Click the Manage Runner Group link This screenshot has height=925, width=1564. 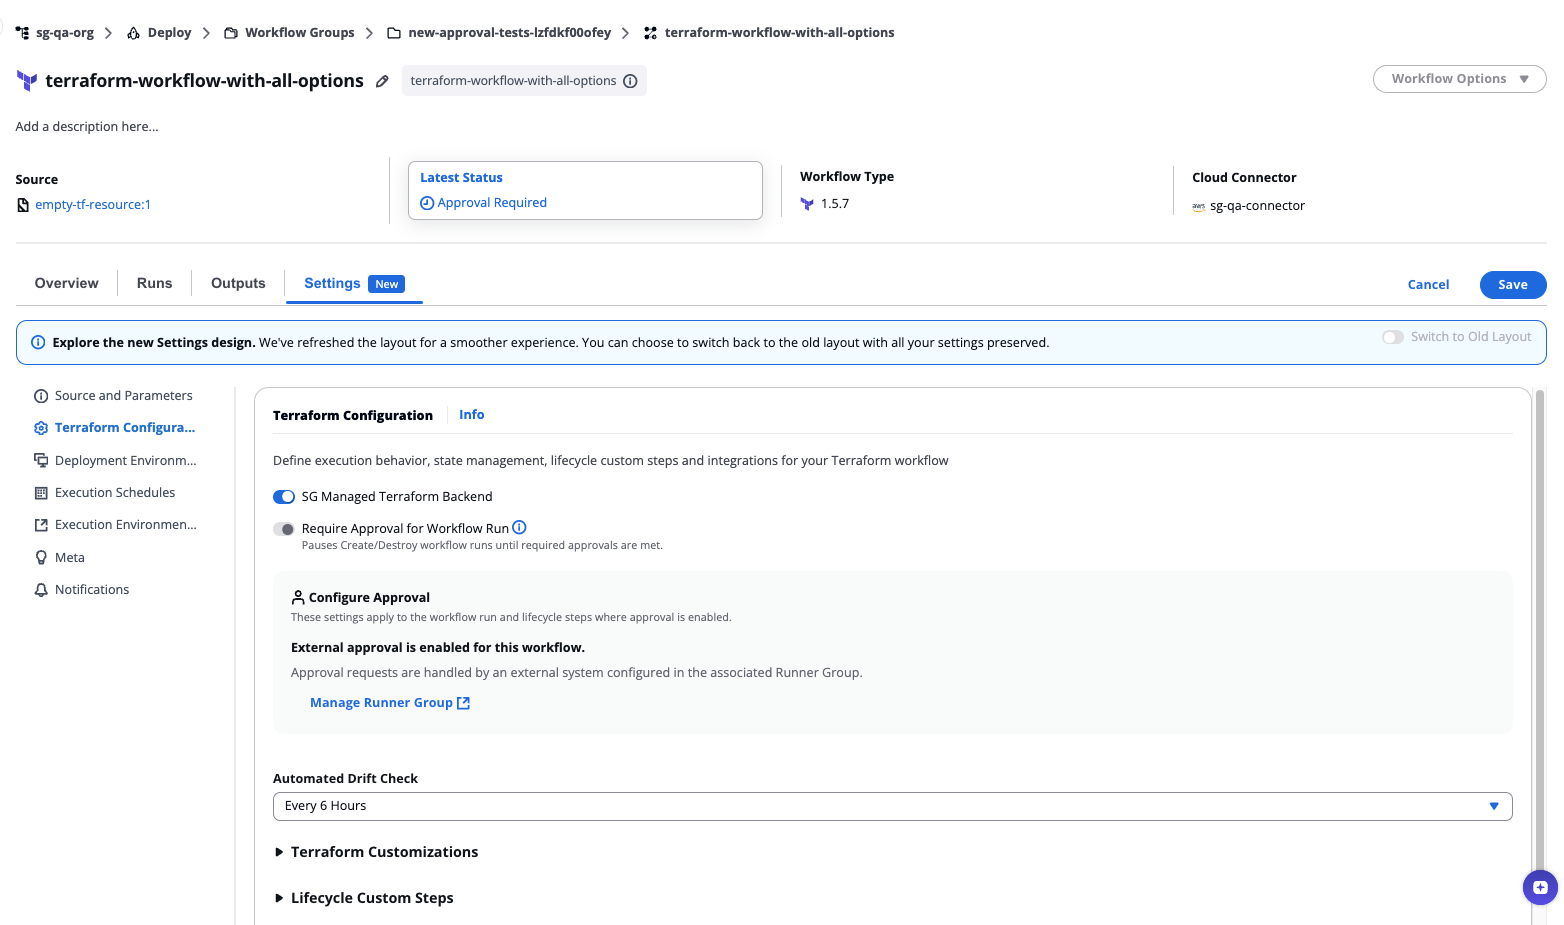click(x=382, y=702)
